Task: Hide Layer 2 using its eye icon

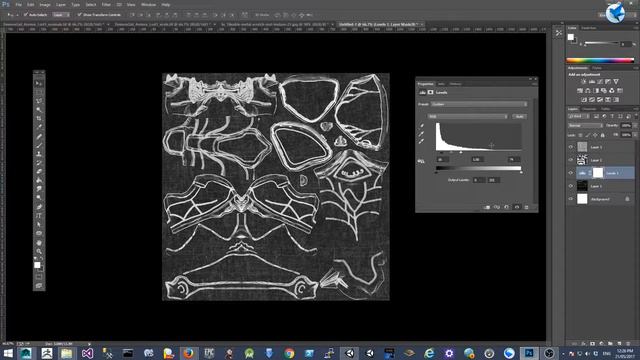Action: click(571, 160)
